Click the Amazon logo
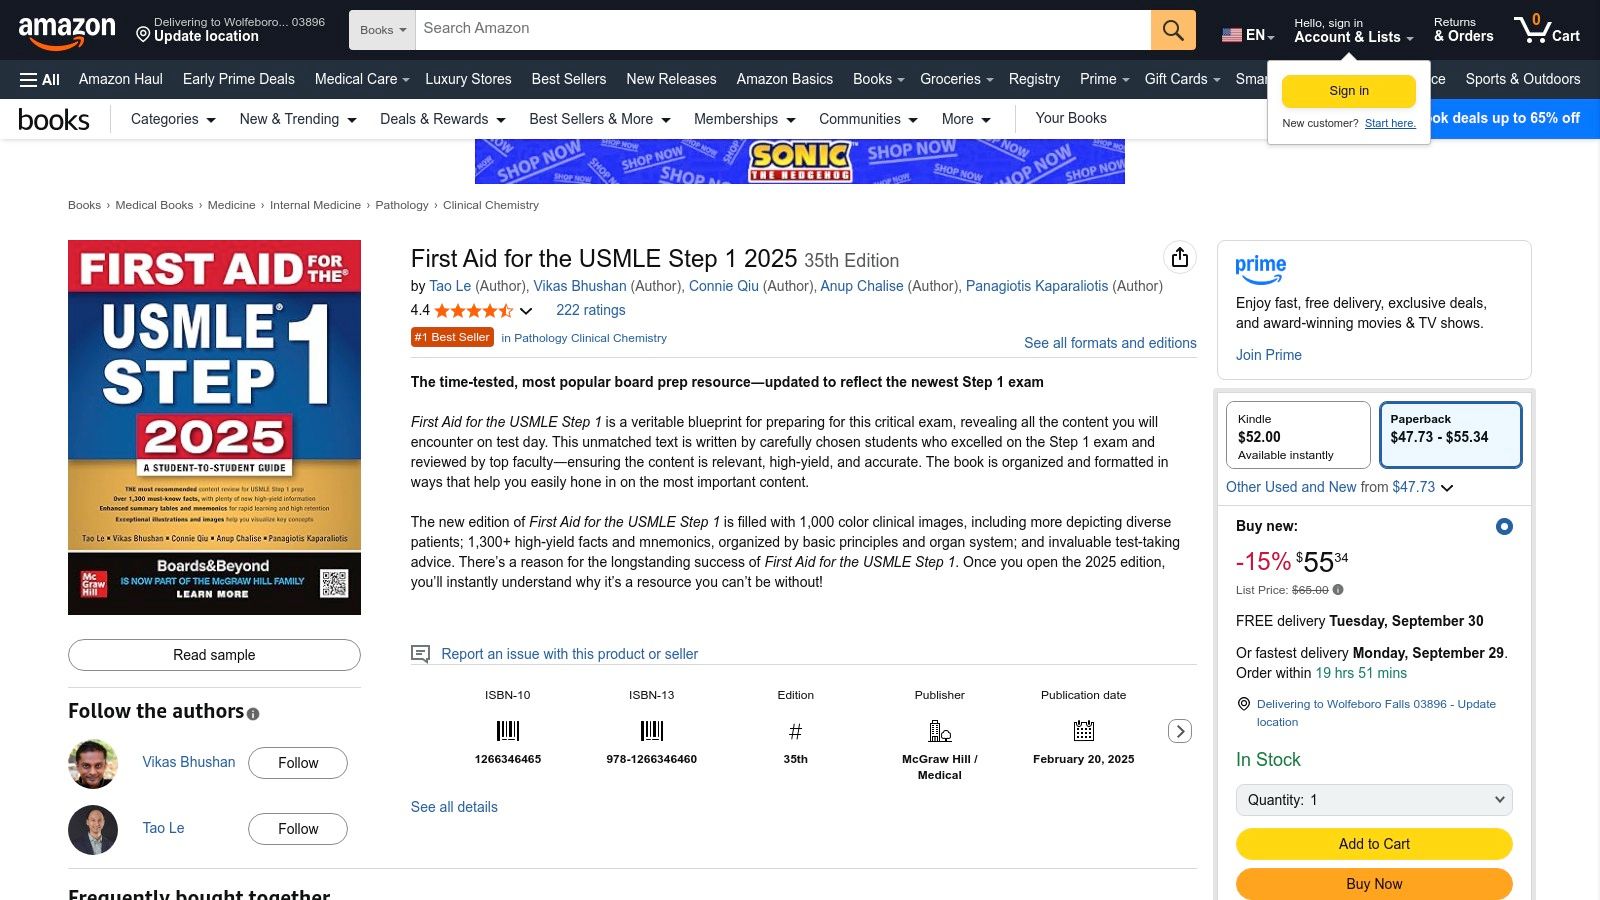This screenshot has width=1600, height=900. (67, 32)
